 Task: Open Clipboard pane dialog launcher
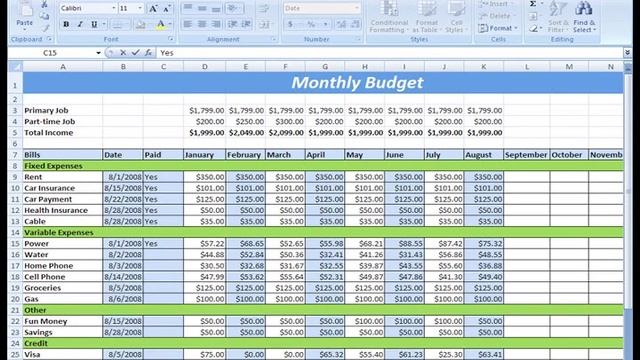(49, 39)
